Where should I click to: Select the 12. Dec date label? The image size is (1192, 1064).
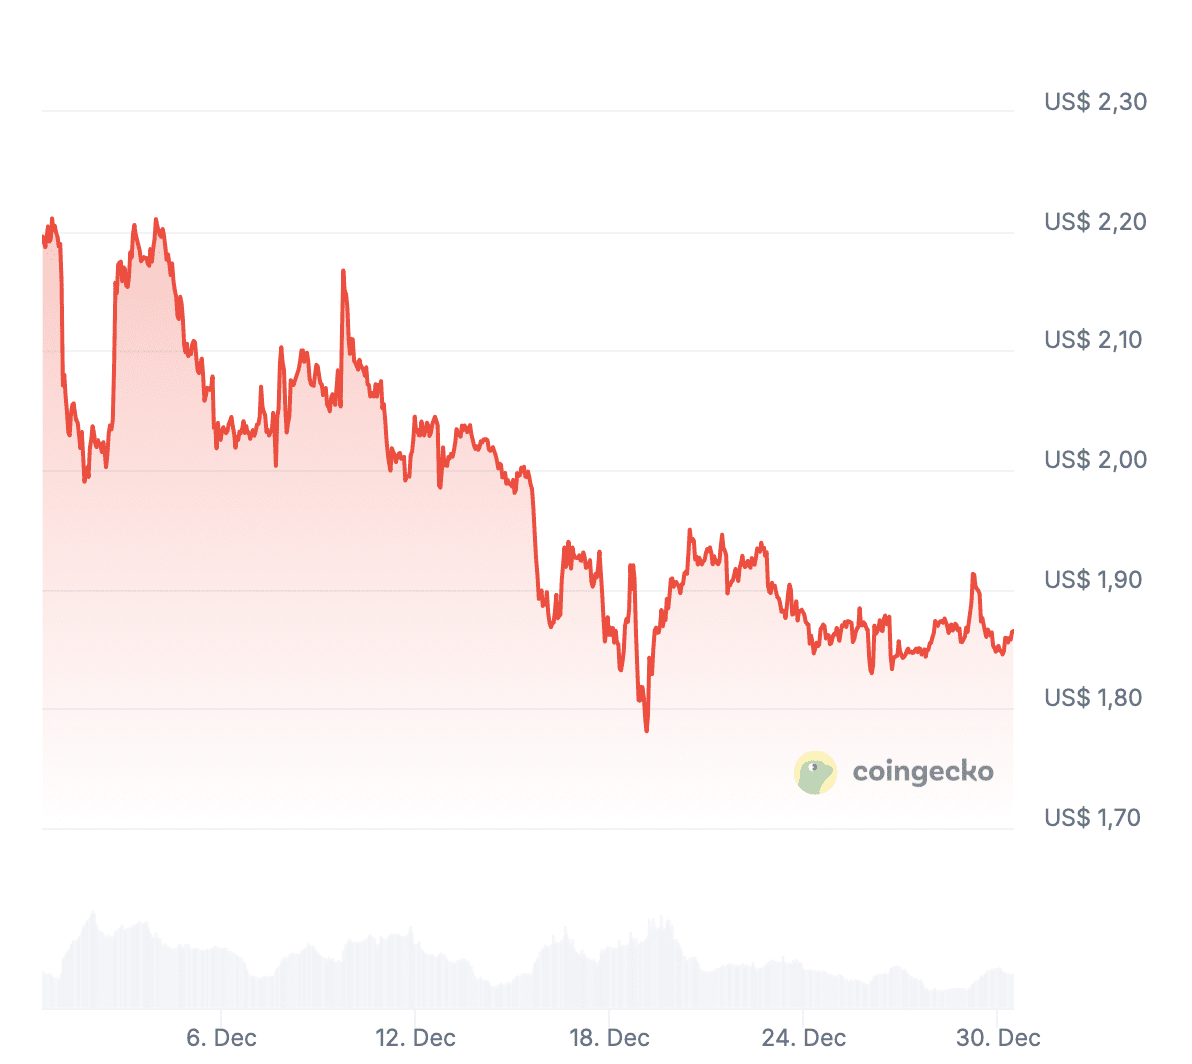tap(415, 1038)
